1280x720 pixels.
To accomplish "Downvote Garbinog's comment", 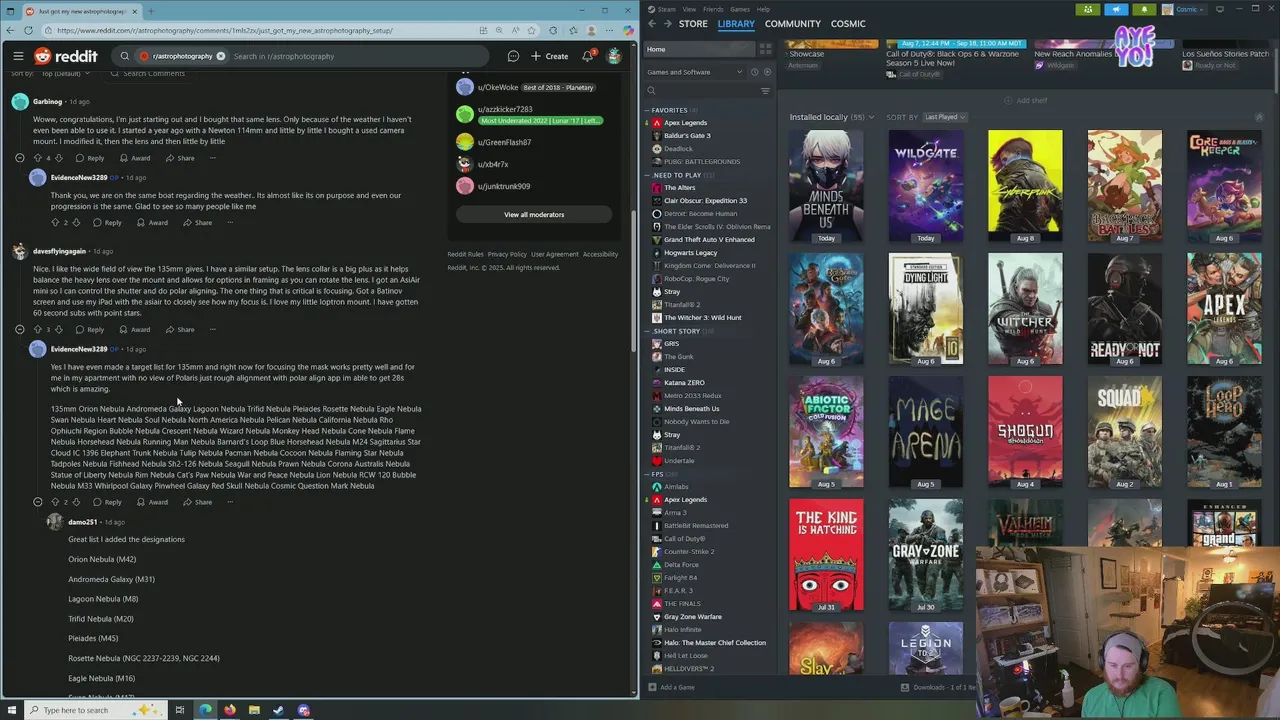I will pos(58,158).
